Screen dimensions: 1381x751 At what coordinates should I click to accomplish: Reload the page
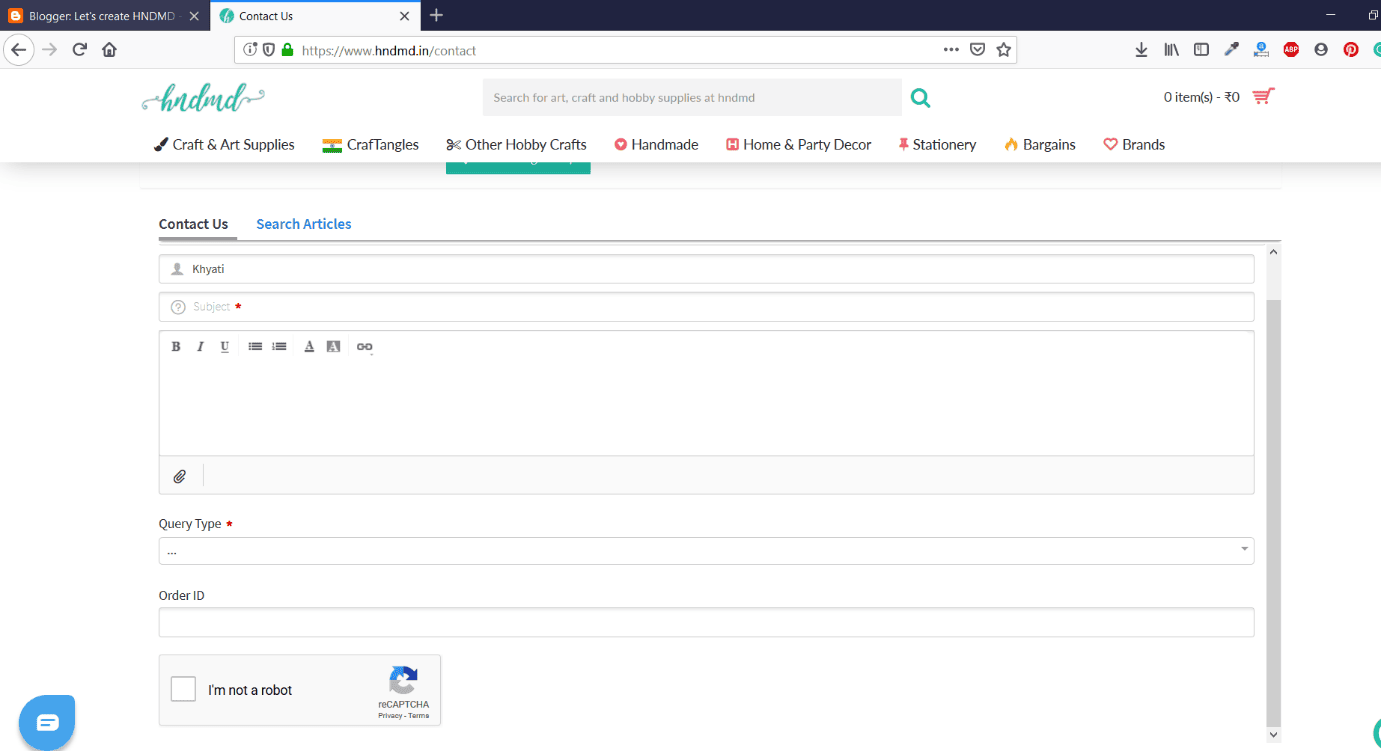click(x=80, y=49)
